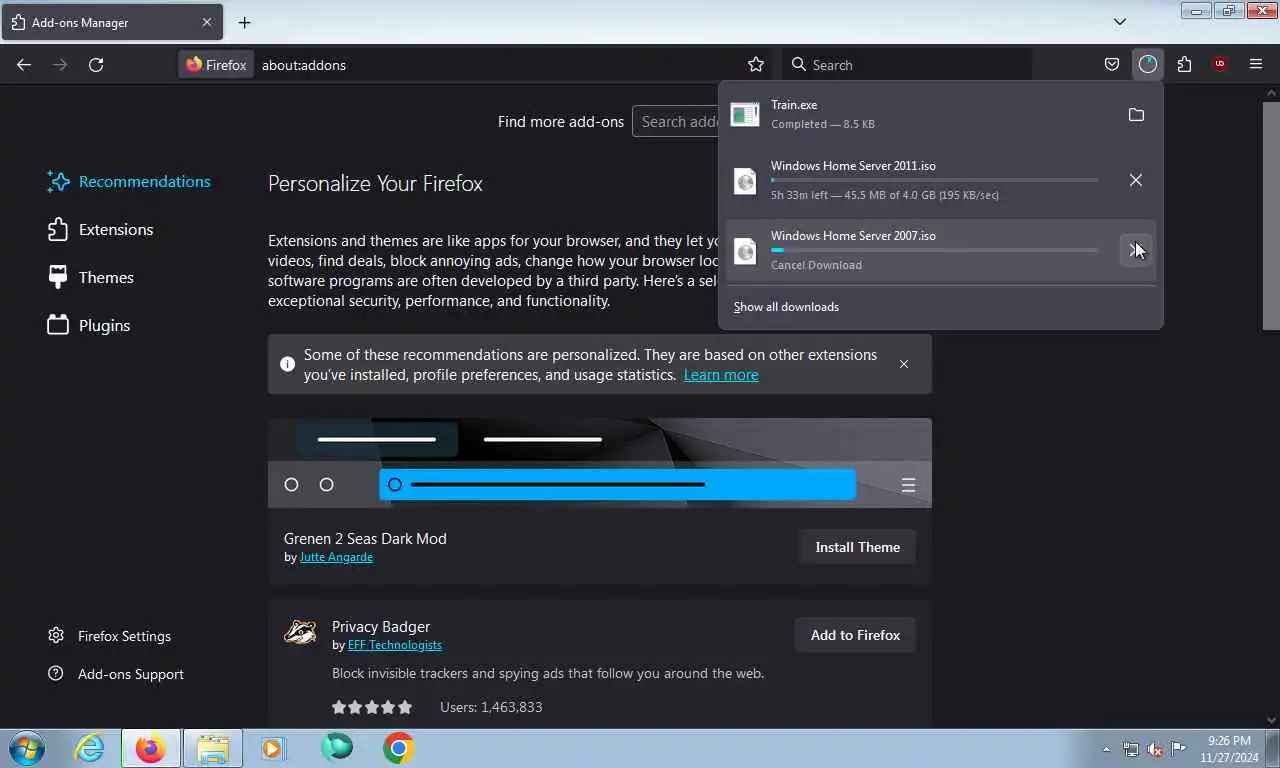Open the Learn more link
The height and width of the screenshot is (768, 1280).
pyautogui.click(x=721, y=375)
